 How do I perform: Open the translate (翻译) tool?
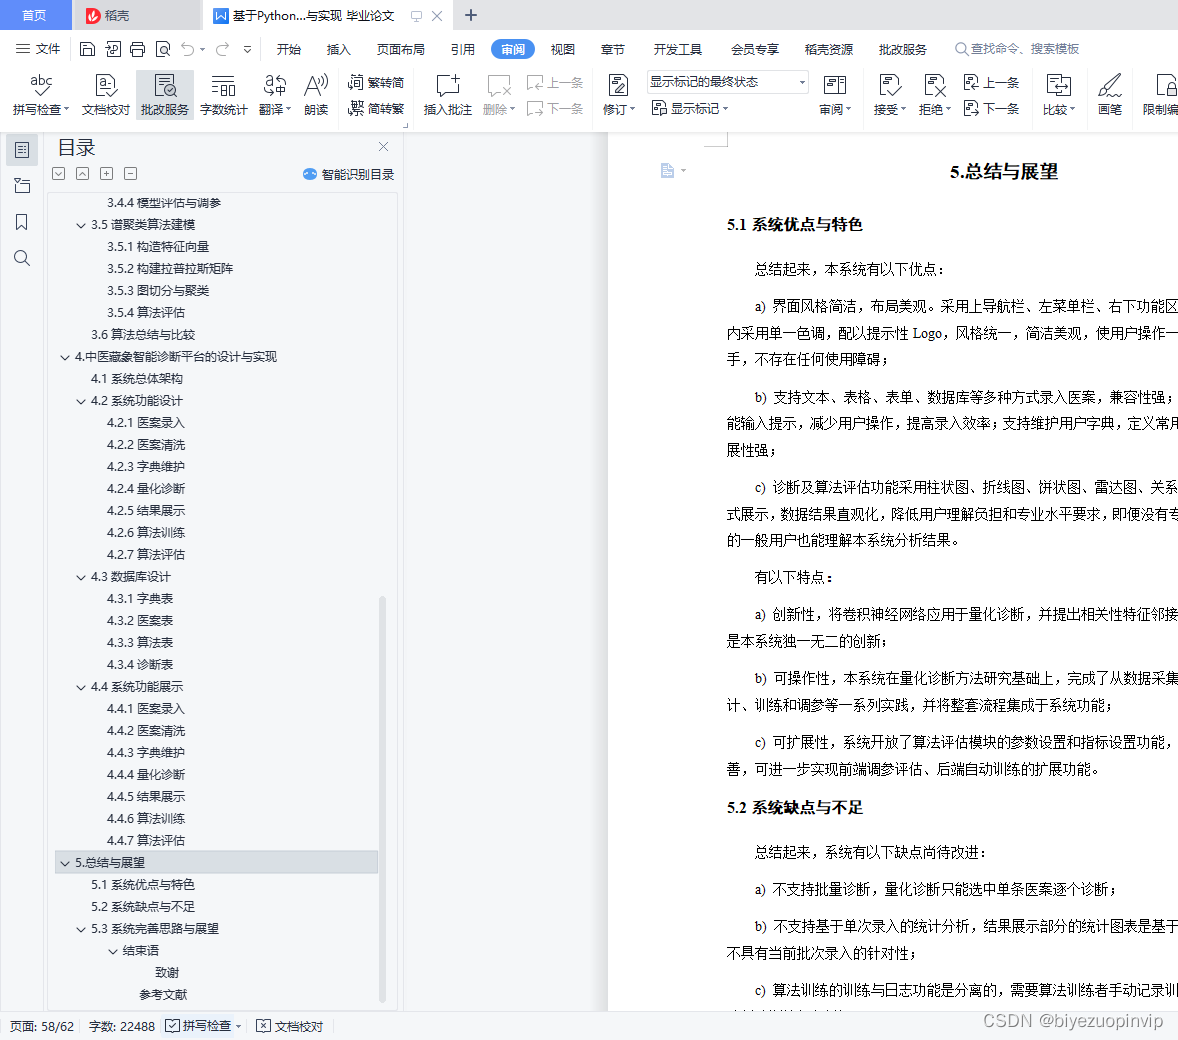pos(274,95)
